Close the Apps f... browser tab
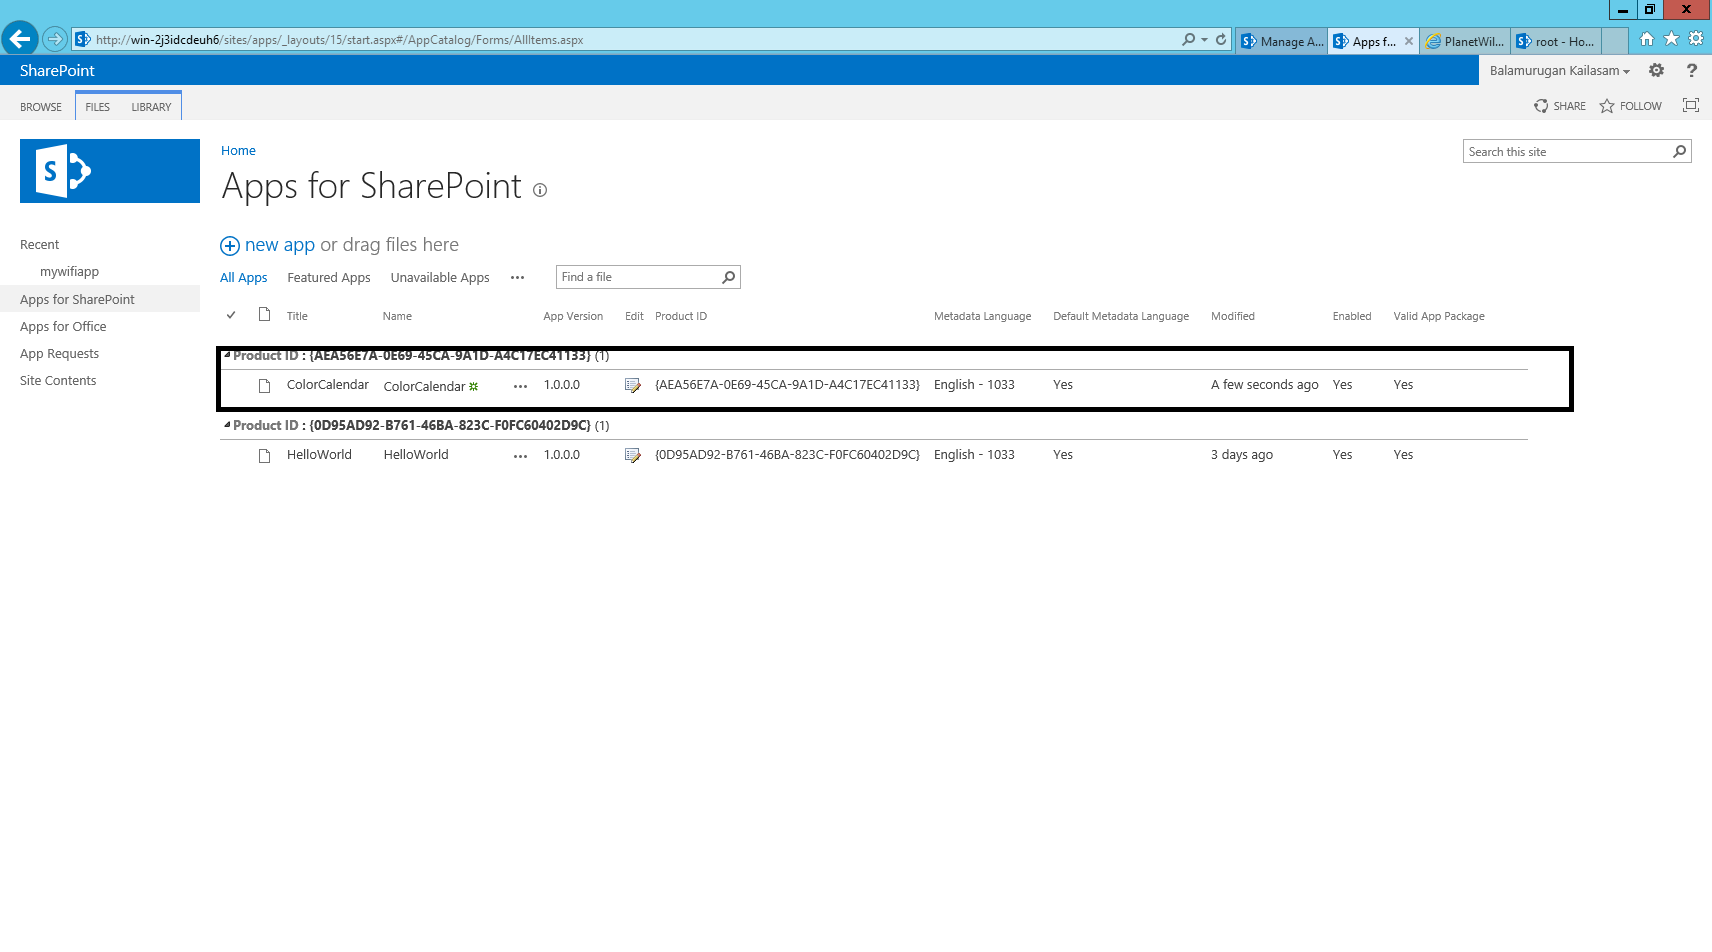The height and width of the screenshot is (952, 1712). click(x=1408, y=41)
